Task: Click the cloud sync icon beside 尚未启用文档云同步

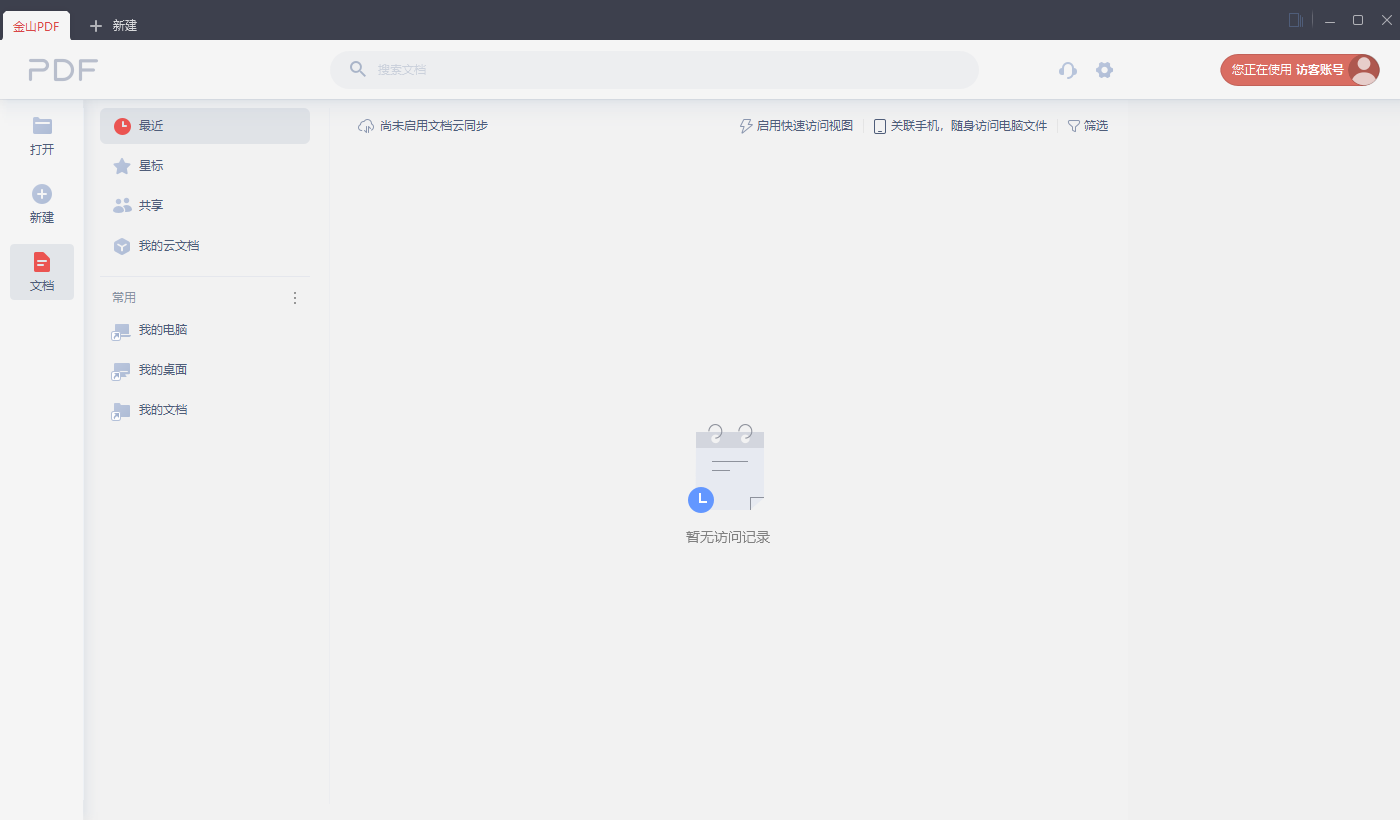Action: coord(365,126)
